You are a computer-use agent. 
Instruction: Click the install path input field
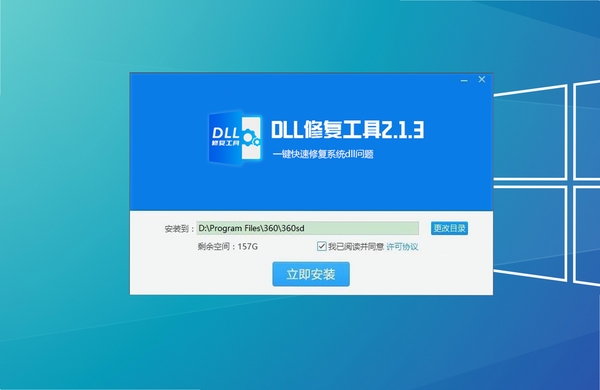coord(308,228)
